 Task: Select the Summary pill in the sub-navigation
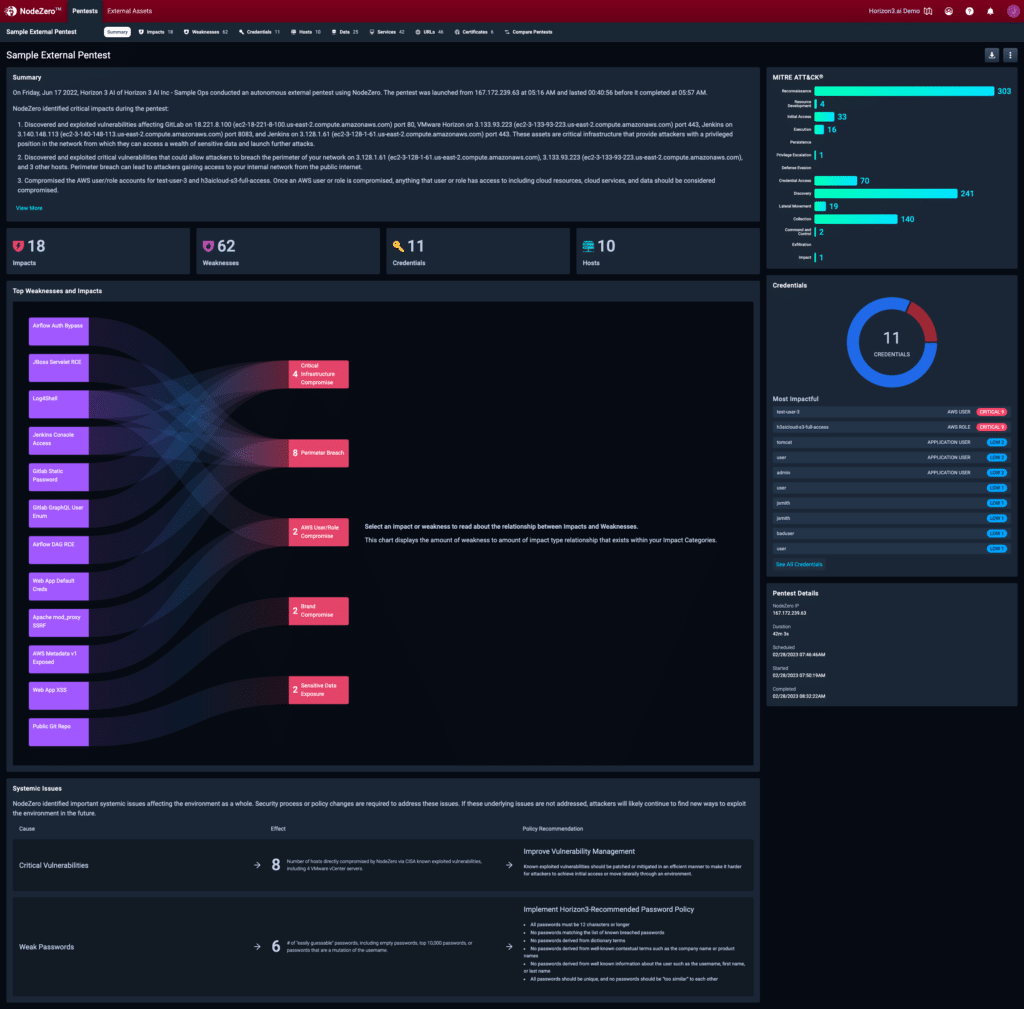118,31
